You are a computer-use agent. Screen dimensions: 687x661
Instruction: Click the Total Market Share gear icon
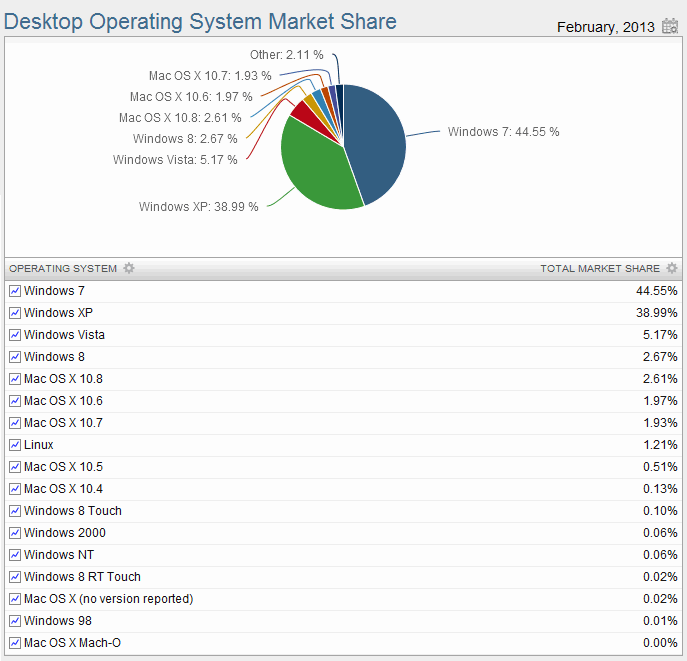click(x=672, y=268)
